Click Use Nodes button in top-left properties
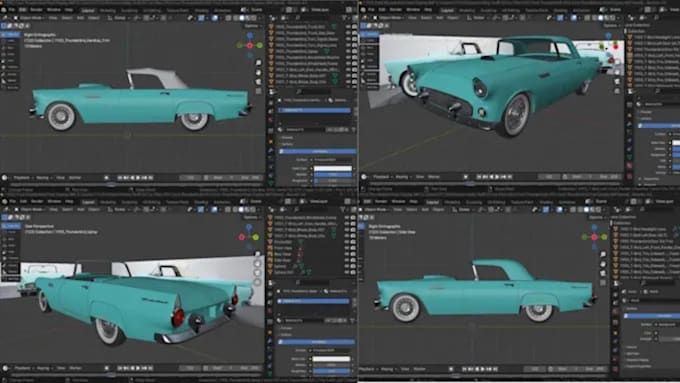This screenshot has height=383, width=680. (318, 151)
